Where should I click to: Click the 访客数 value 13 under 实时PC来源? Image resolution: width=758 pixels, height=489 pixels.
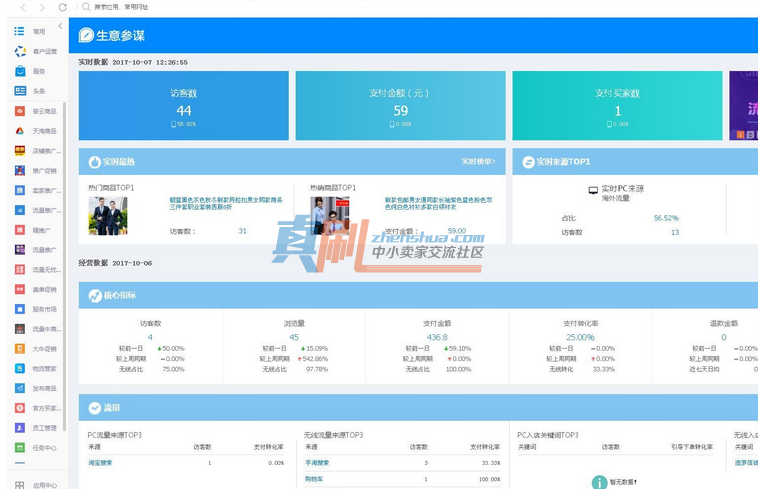(675, 232)
